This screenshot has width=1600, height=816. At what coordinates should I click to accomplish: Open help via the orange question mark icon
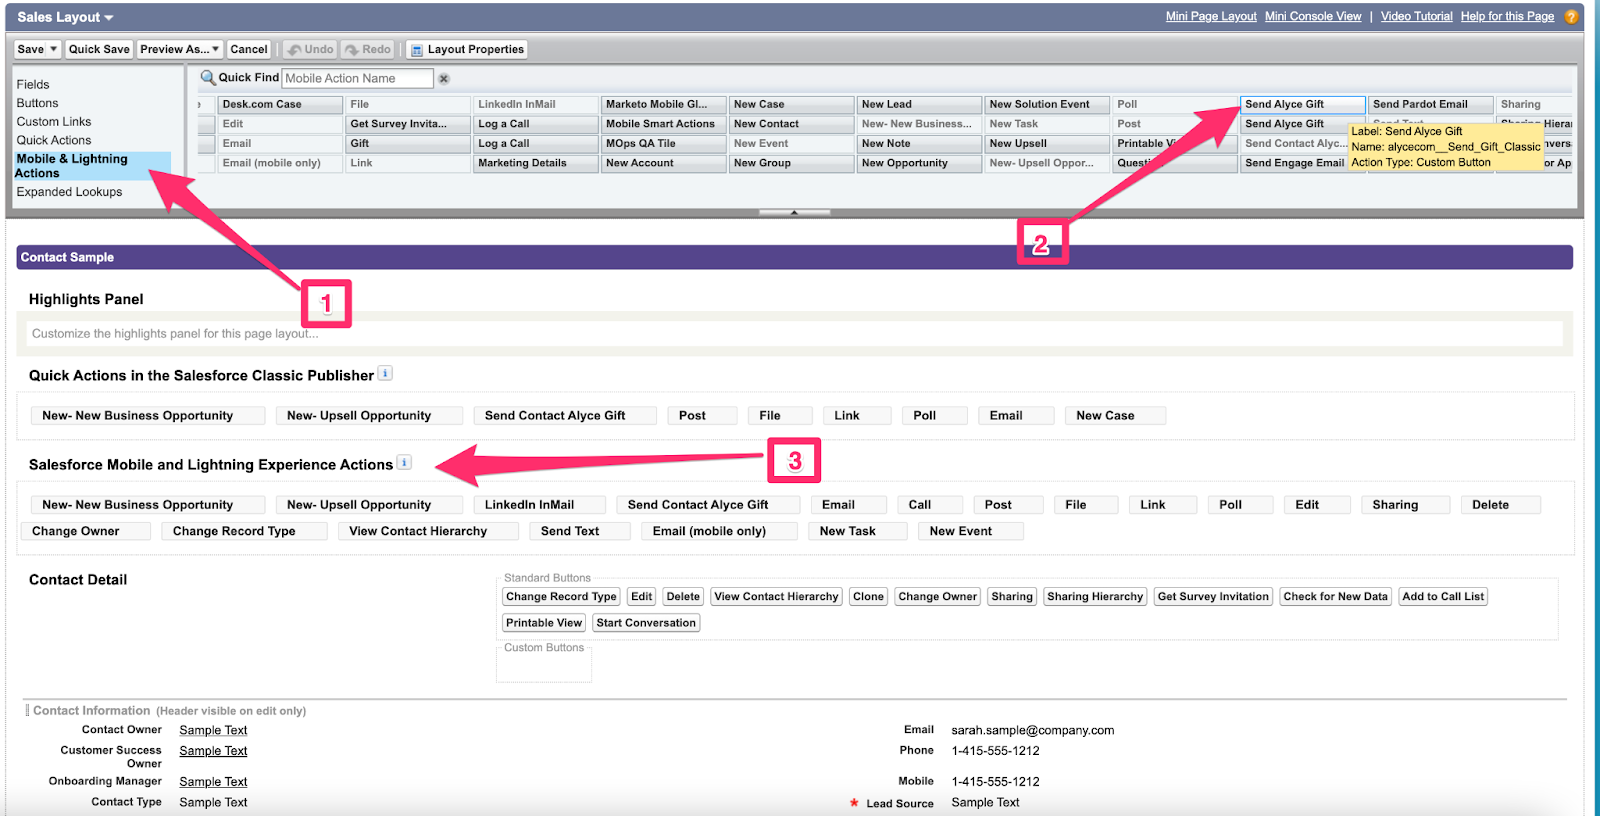pos(1571,17)
